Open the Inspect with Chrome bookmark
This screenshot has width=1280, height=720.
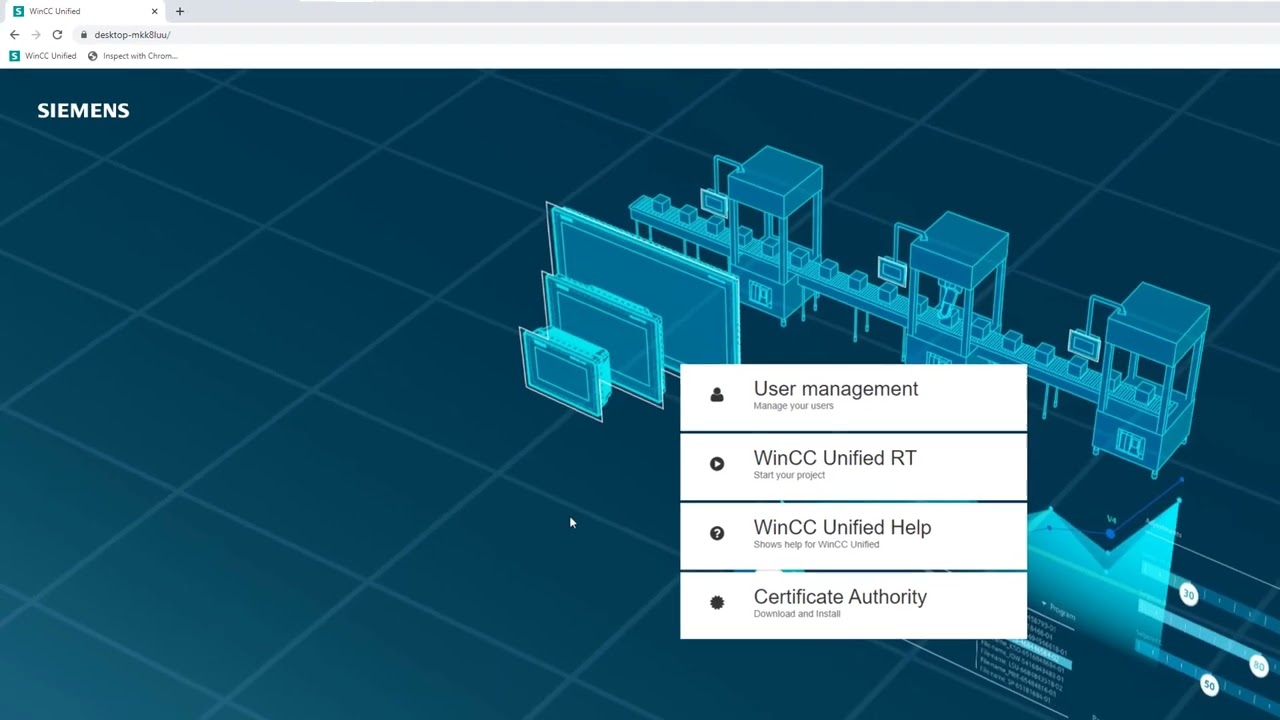pos(133,56)
